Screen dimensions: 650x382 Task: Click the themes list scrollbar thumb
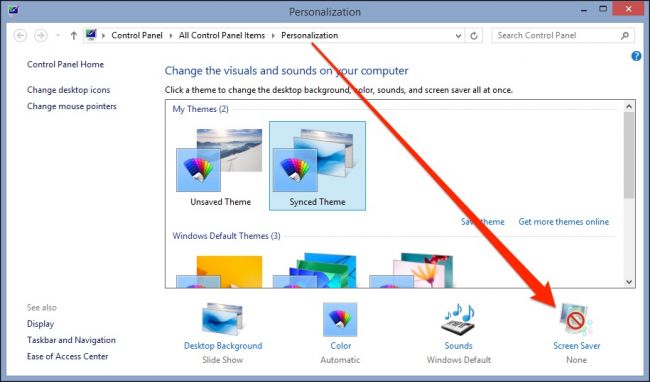[629, 155]
